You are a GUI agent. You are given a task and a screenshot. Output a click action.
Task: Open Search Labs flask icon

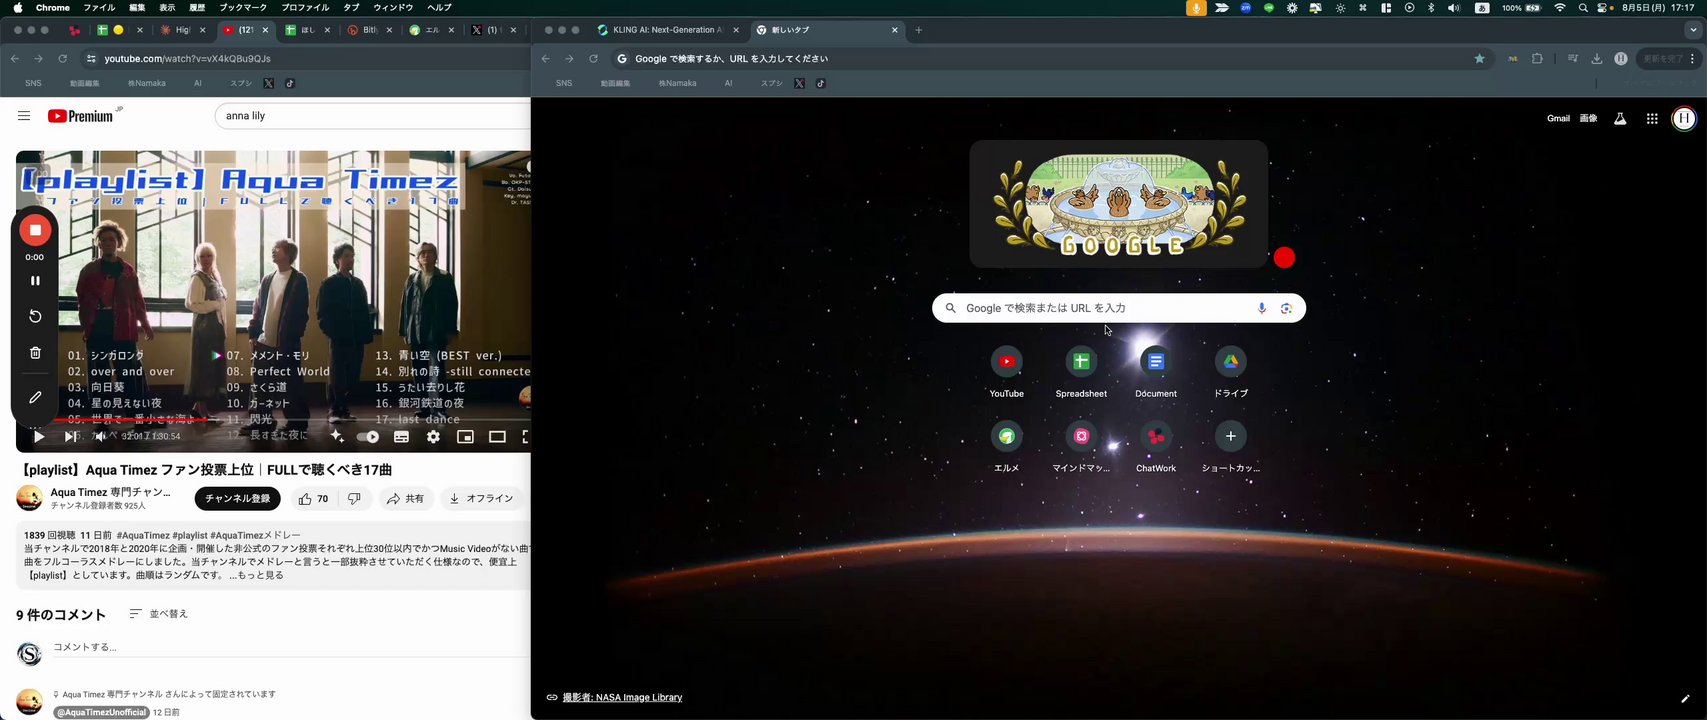tap(1620, 119)
